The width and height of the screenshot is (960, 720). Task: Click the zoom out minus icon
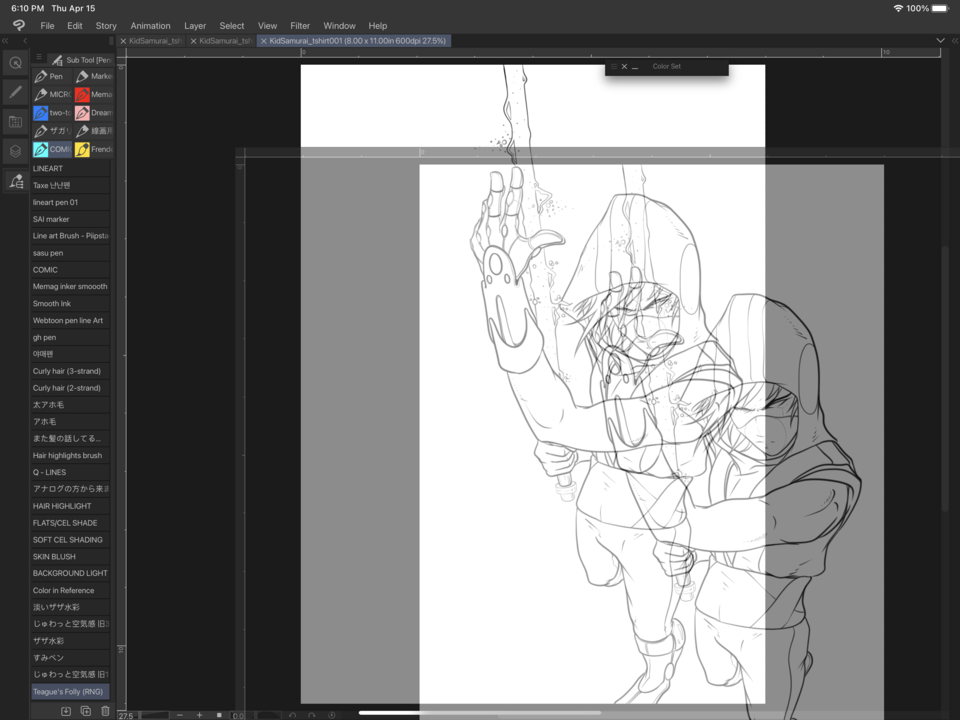[179, 715]
